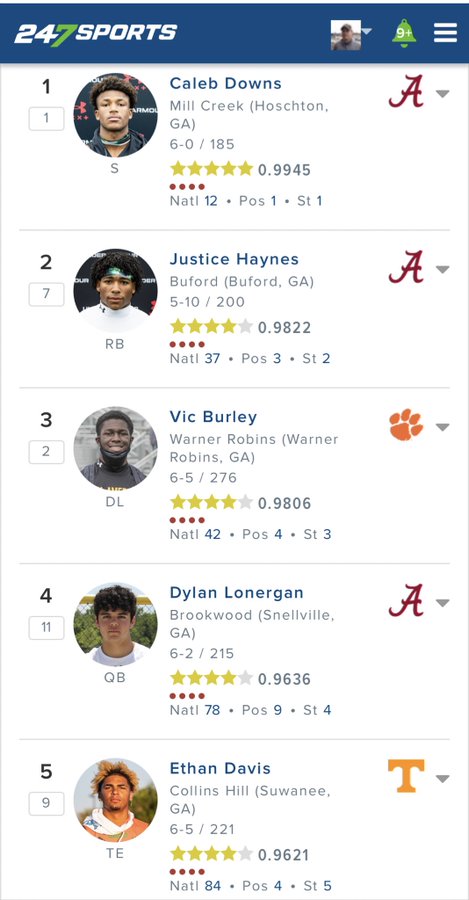The image size is (469, 900).
Task: Click Dylan Lonergan name link
Action: [x=237, y=592]
